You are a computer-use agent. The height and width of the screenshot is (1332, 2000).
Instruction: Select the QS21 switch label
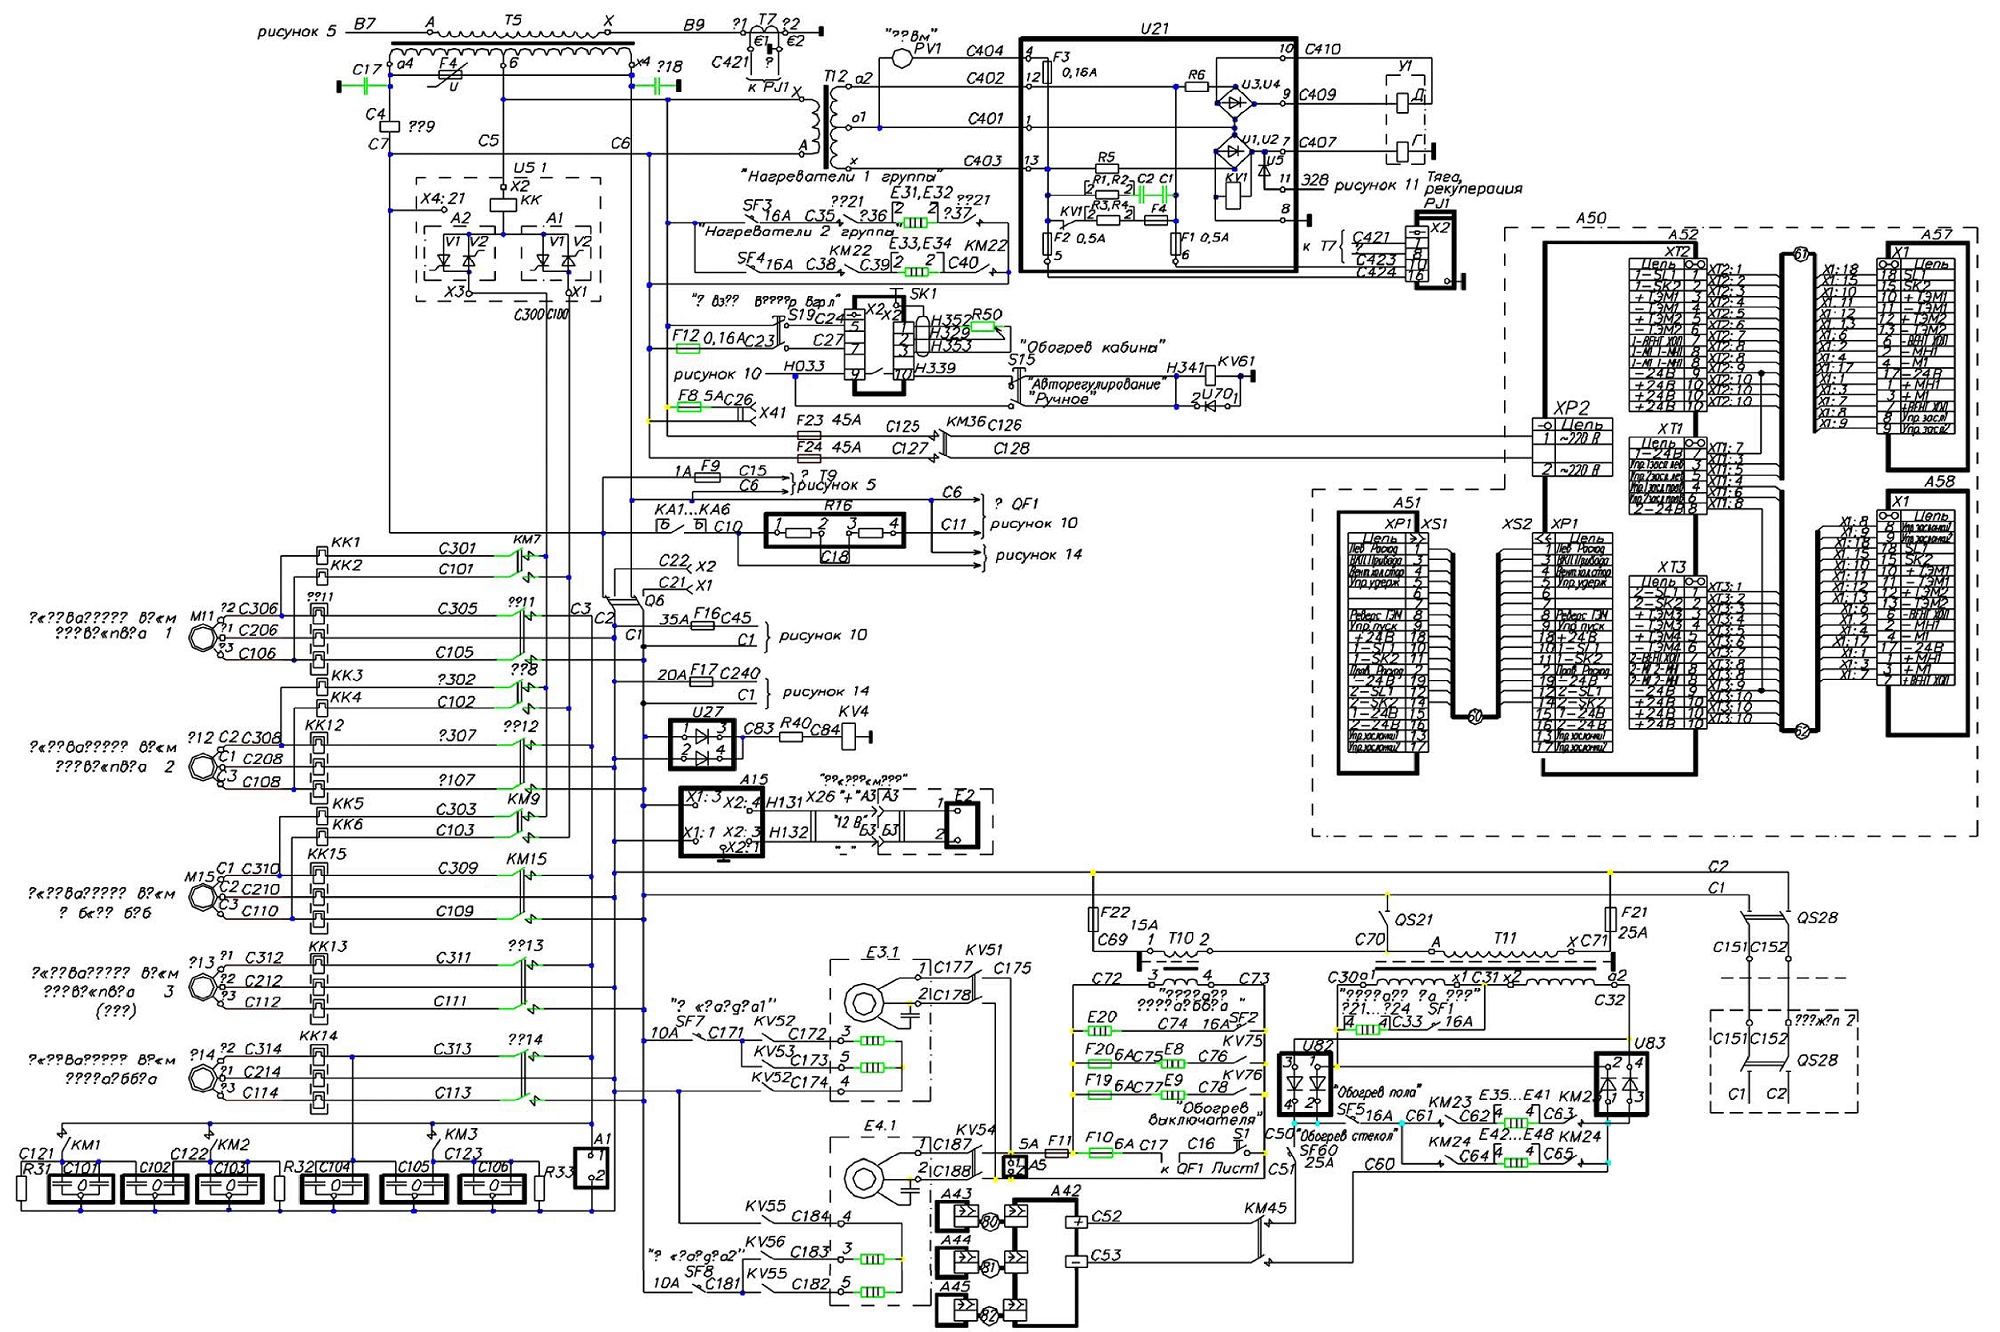coord(1413,919)
